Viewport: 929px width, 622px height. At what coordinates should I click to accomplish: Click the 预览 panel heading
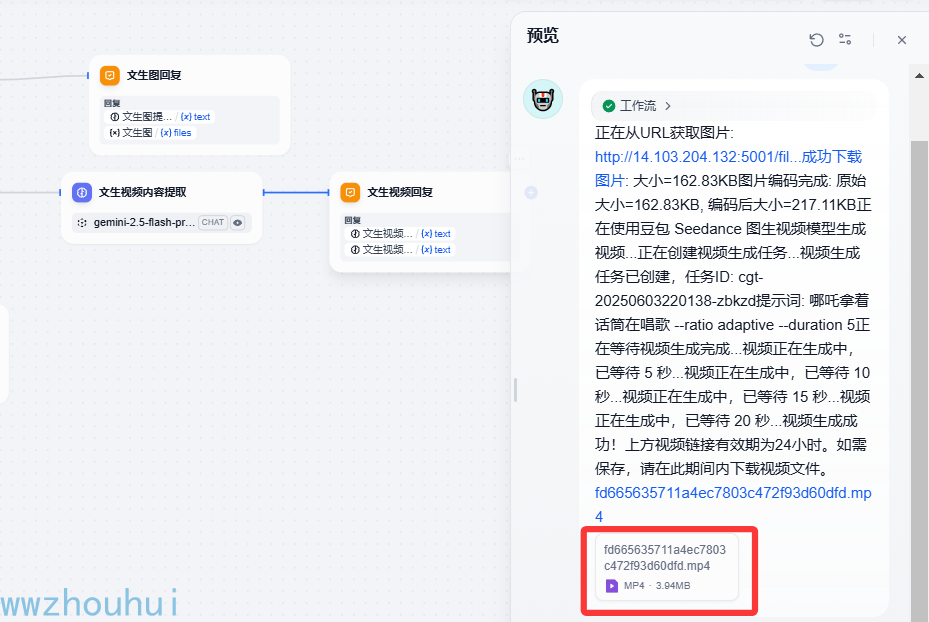point(543,36)
